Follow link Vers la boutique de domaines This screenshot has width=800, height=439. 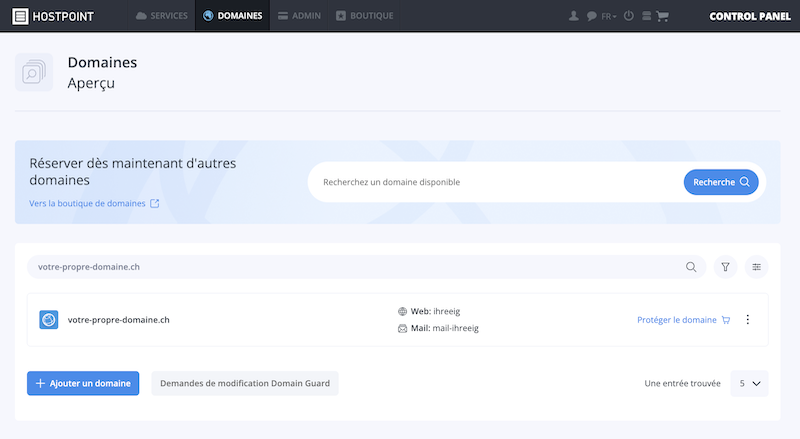[87, 203]
